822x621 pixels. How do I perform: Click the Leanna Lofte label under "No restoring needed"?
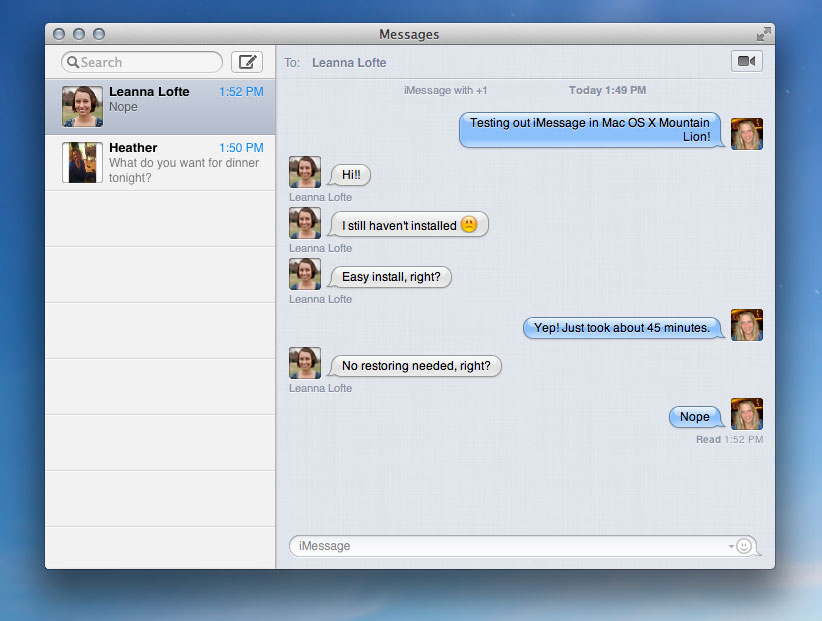tap(320, 388)
